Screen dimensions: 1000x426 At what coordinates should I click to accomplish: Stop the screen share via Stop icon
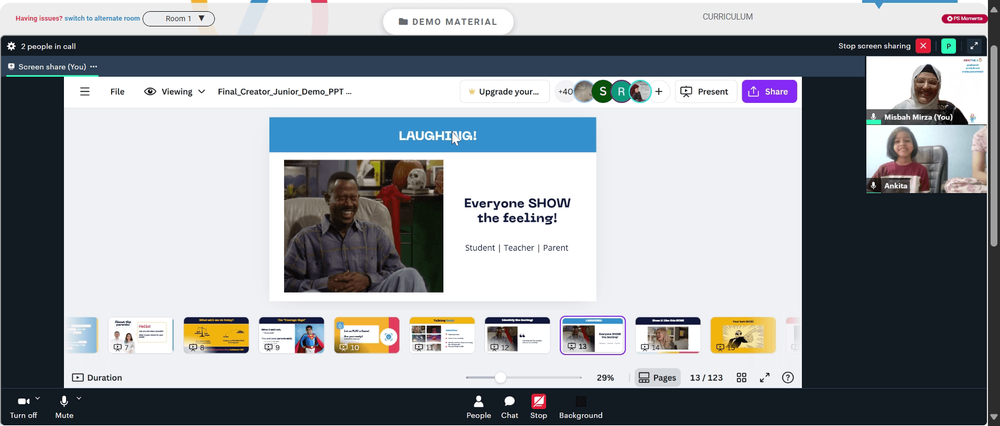point(538,406)
